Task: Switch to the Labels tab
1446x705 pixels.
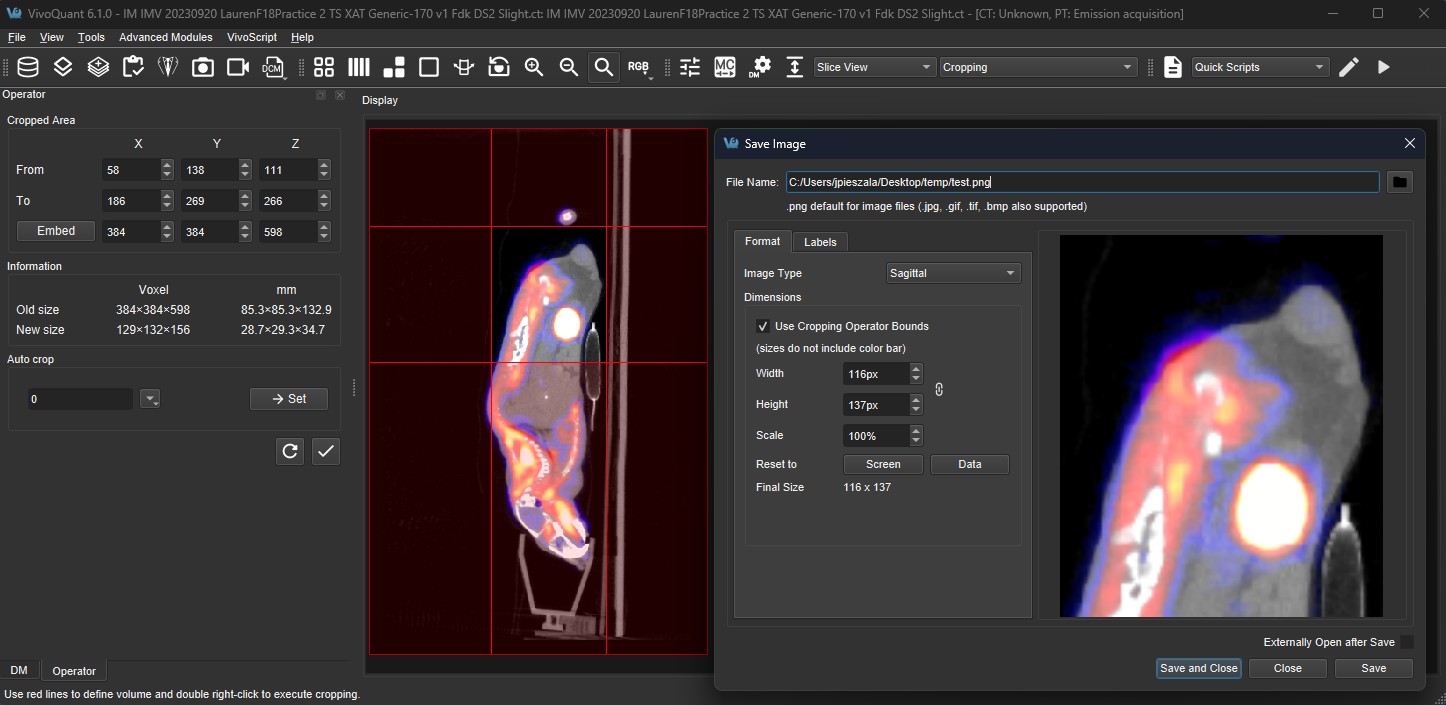Action: coord(820,242)
